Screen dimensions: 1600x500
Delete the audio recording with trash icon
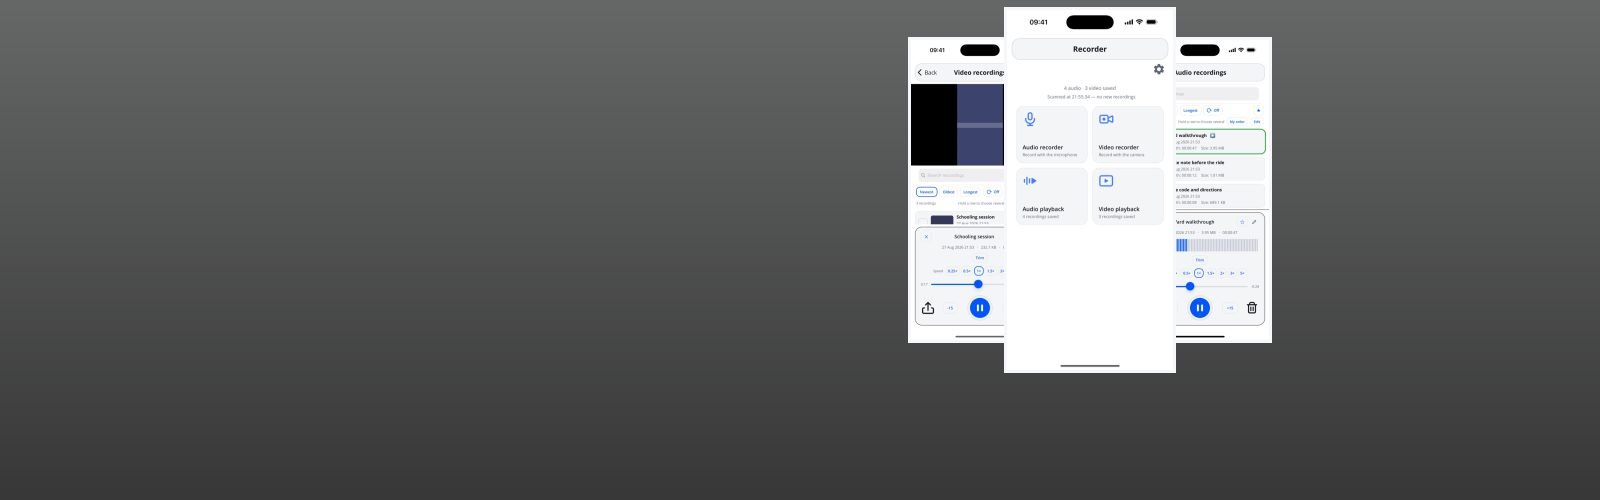point(1252,308)
